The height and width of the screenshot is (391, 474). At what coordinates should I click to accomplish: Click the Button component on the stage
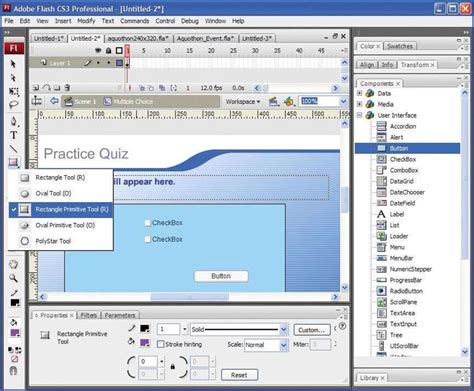pos(221,276)
